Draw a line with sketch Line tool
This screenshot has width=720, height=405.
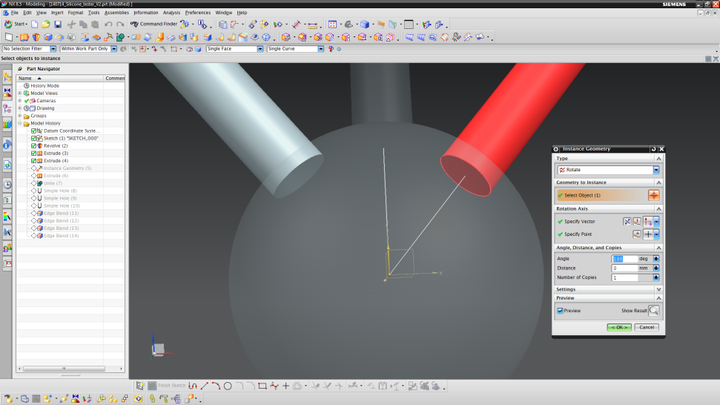tap(204, 386)
